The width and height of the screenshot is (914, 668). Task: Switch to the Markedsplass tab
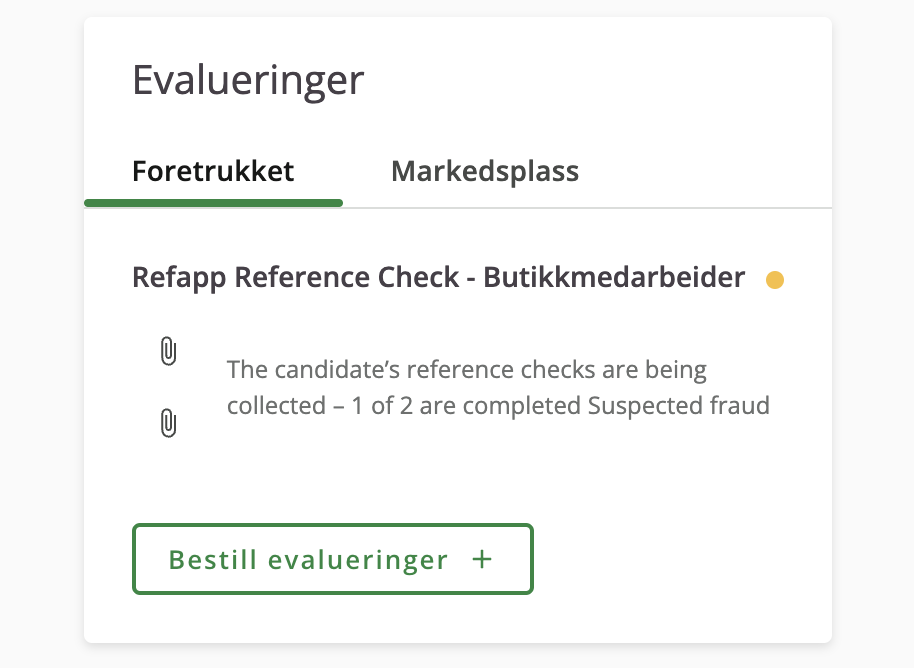point(485,171)
